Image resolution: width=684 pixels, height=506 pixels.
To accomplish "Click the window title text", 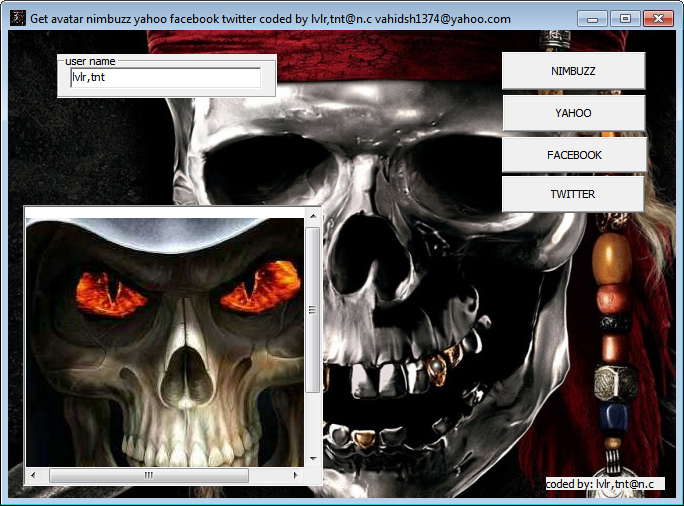I will (x=270, y=19).
